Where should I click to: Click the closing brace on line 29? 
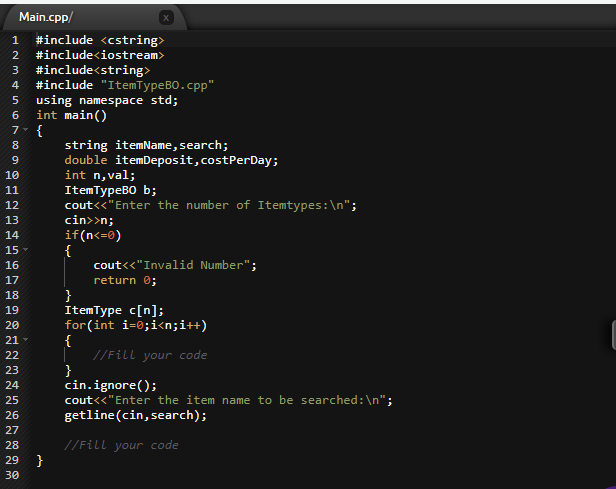[x=39, y=460]
